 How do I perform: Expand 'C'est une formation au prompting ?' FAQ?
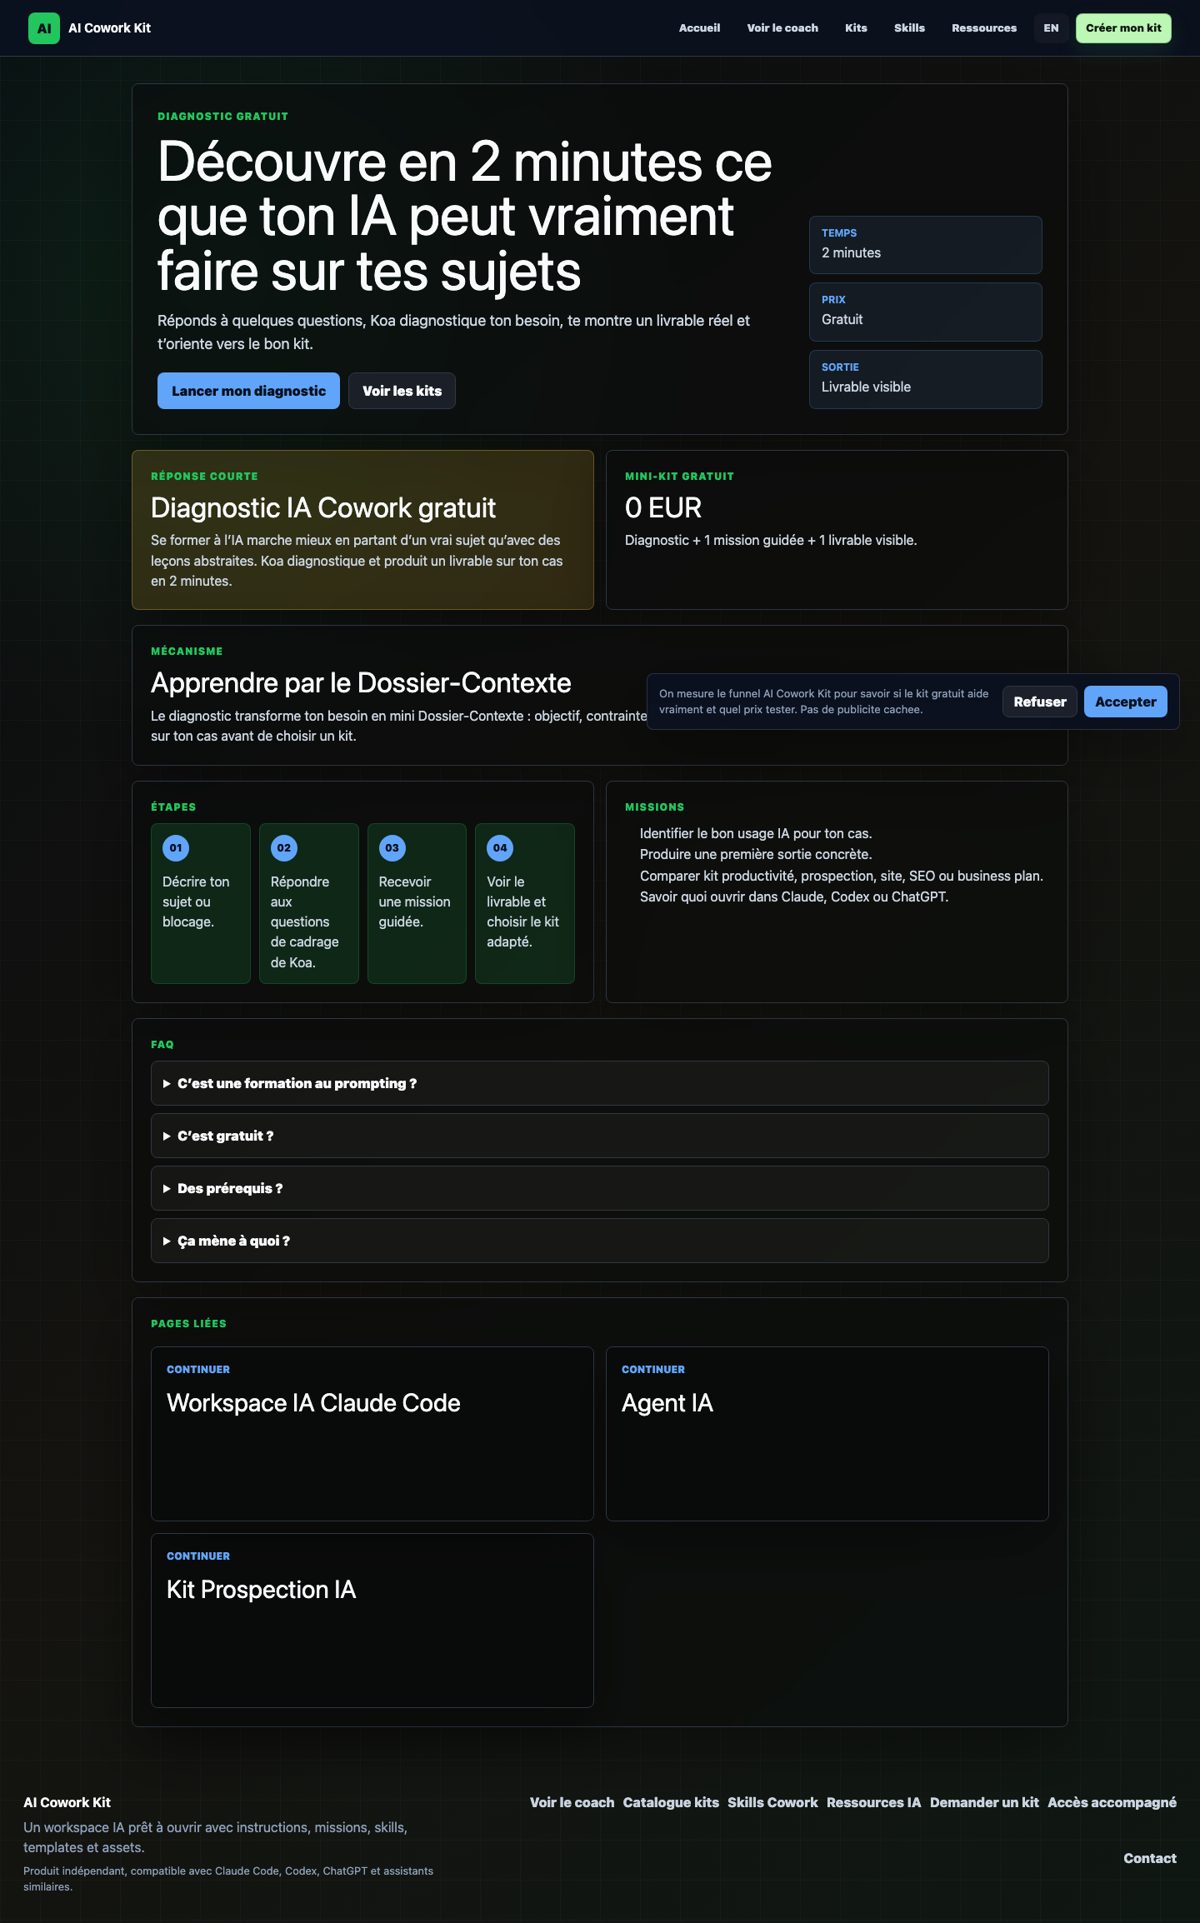599,1083
